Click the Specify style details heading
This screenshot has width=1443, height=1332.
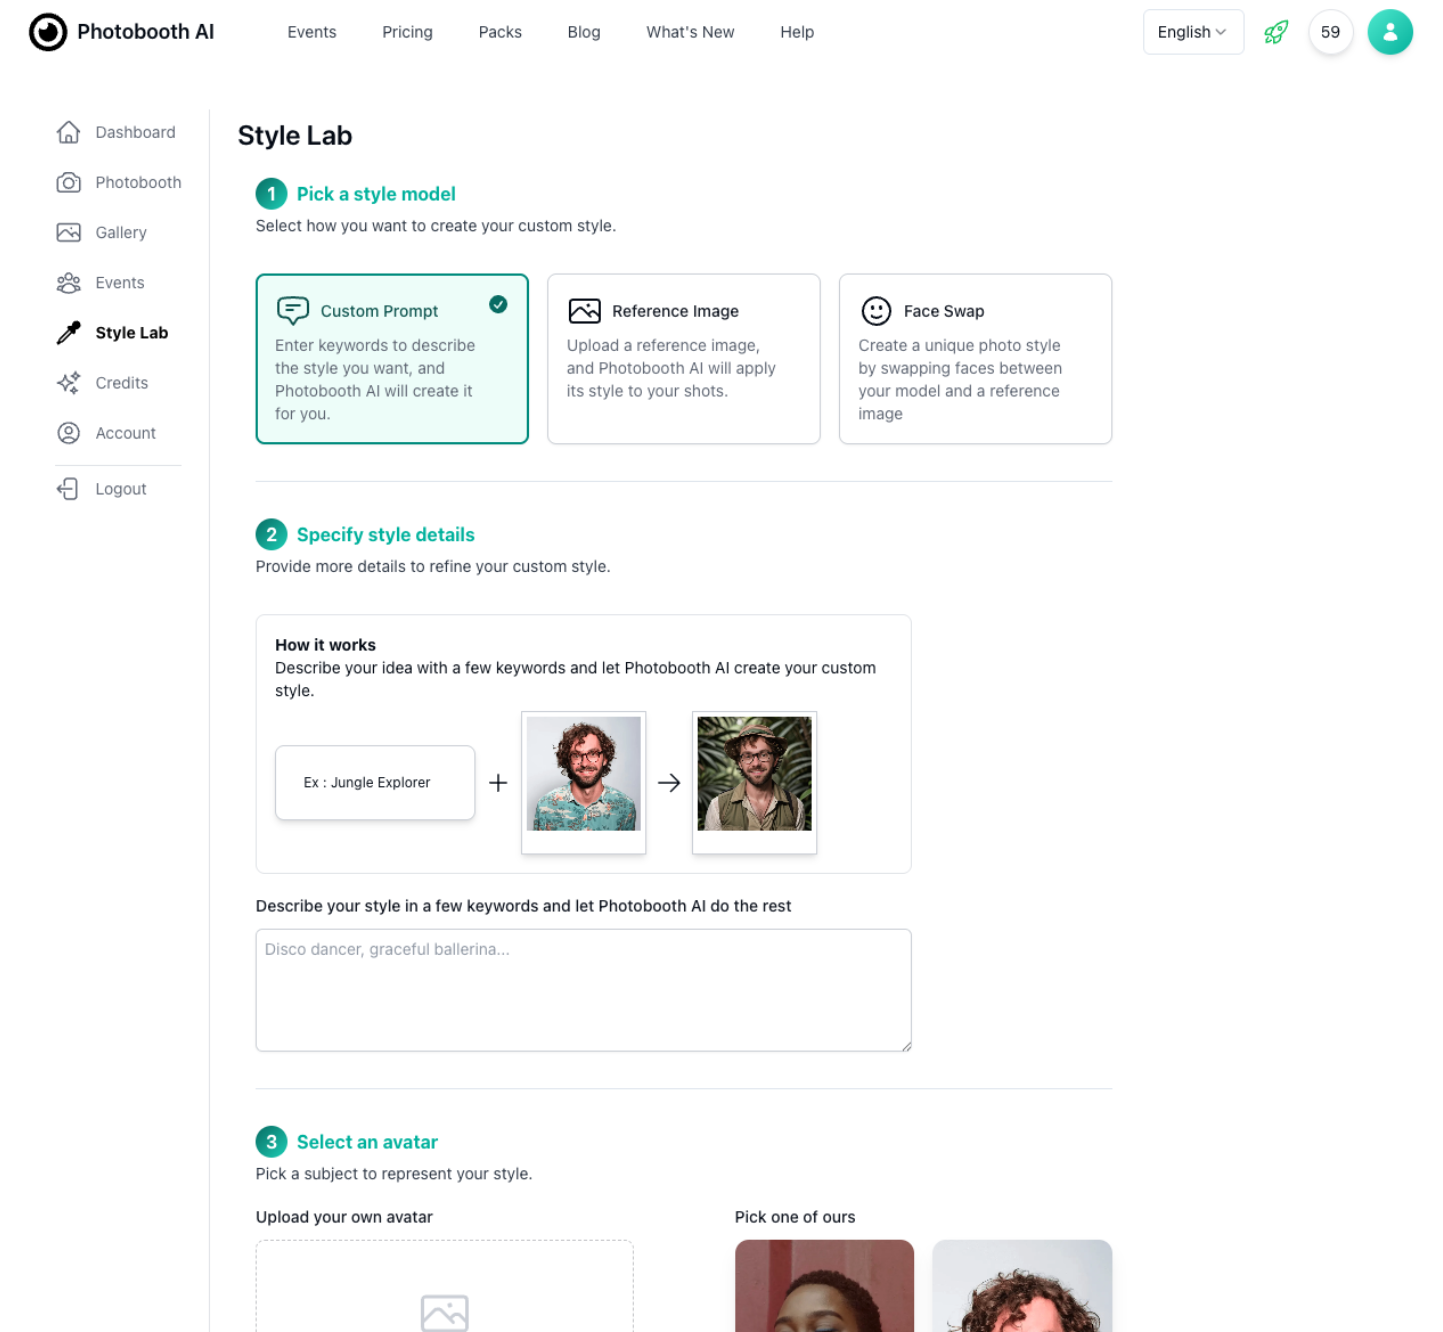click(x=386, y=535)
